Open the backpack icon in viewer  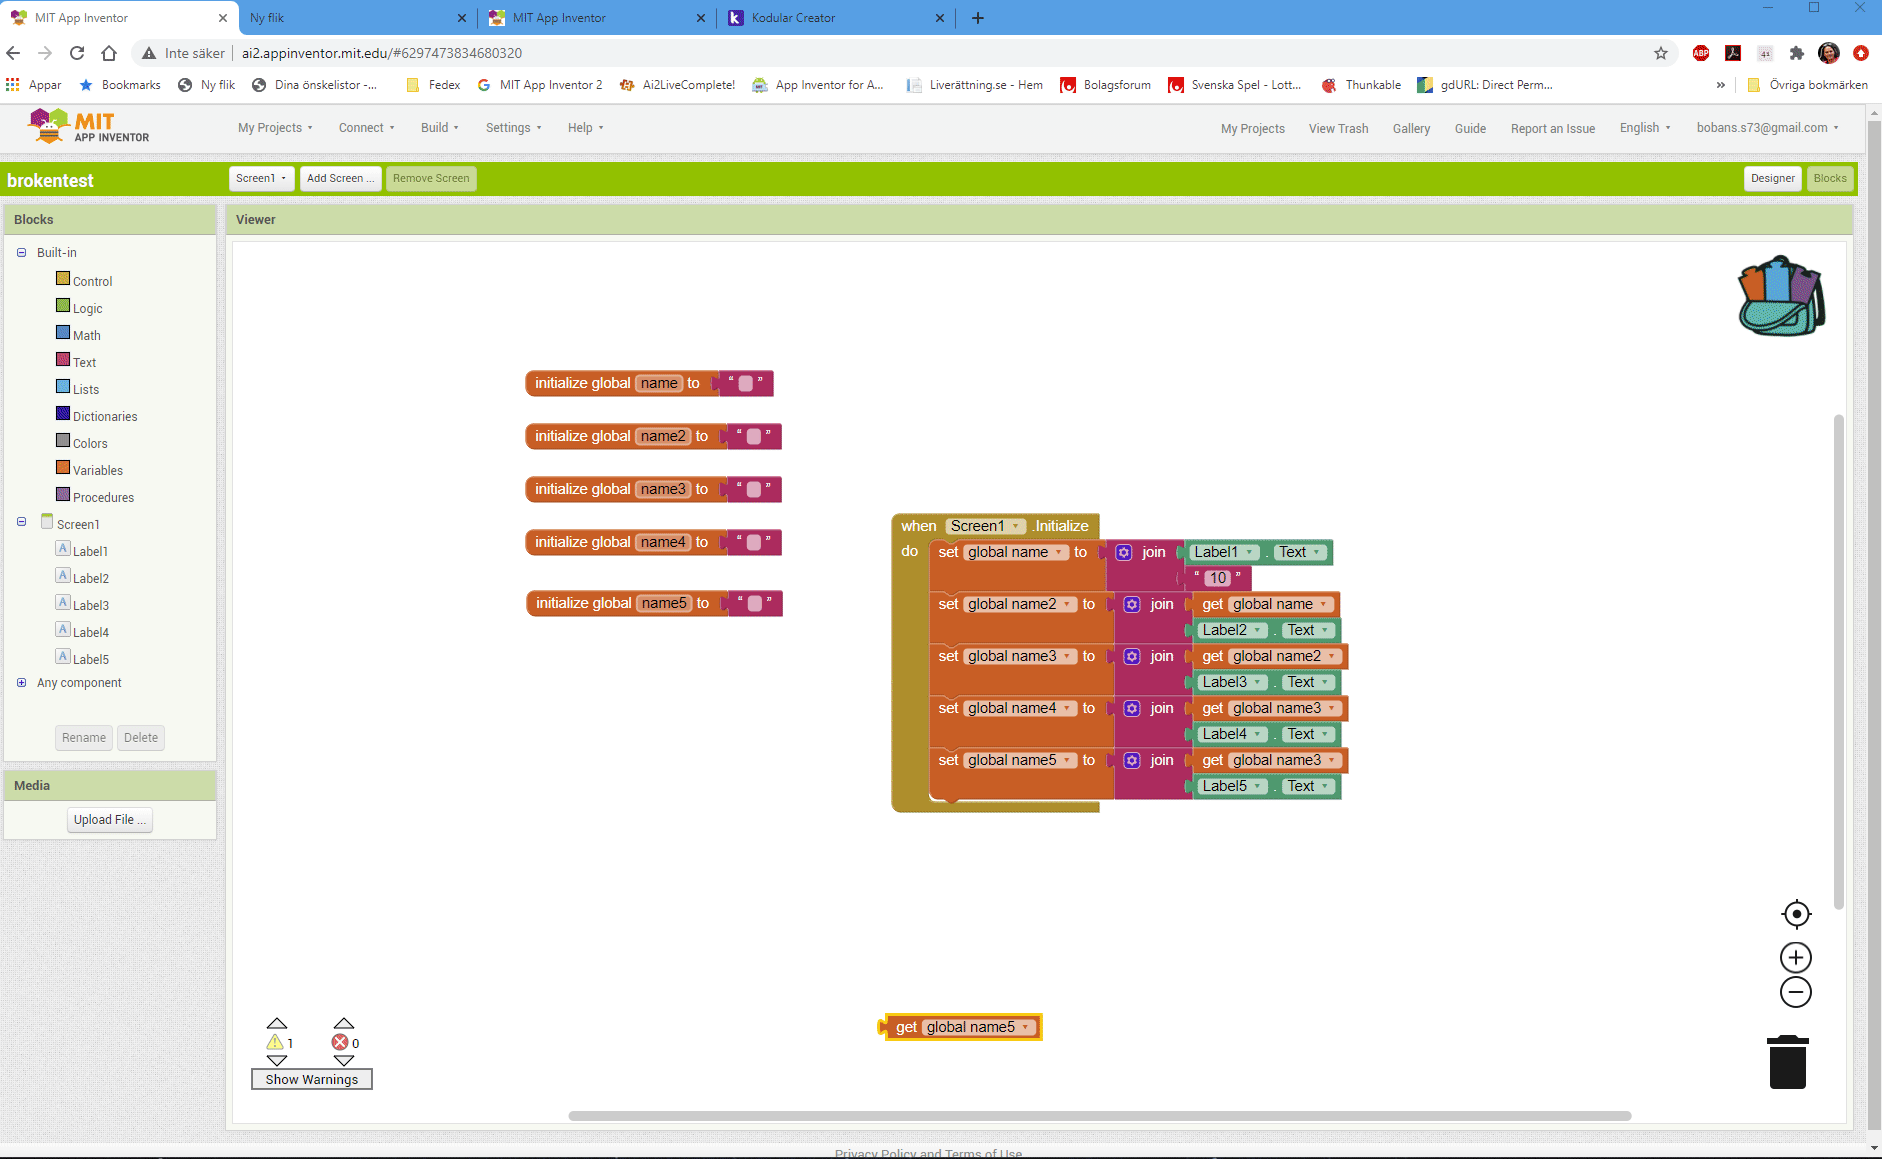[x=1781, y=296]
